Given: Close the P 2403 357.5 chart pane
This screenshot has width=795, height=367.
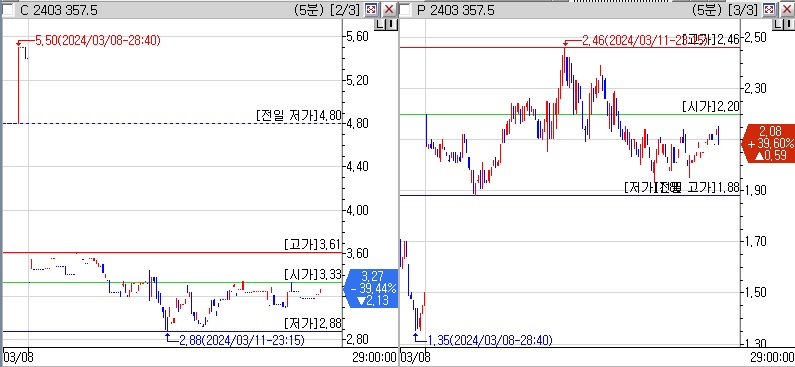Looking at the screenshot, I should 786,10.
